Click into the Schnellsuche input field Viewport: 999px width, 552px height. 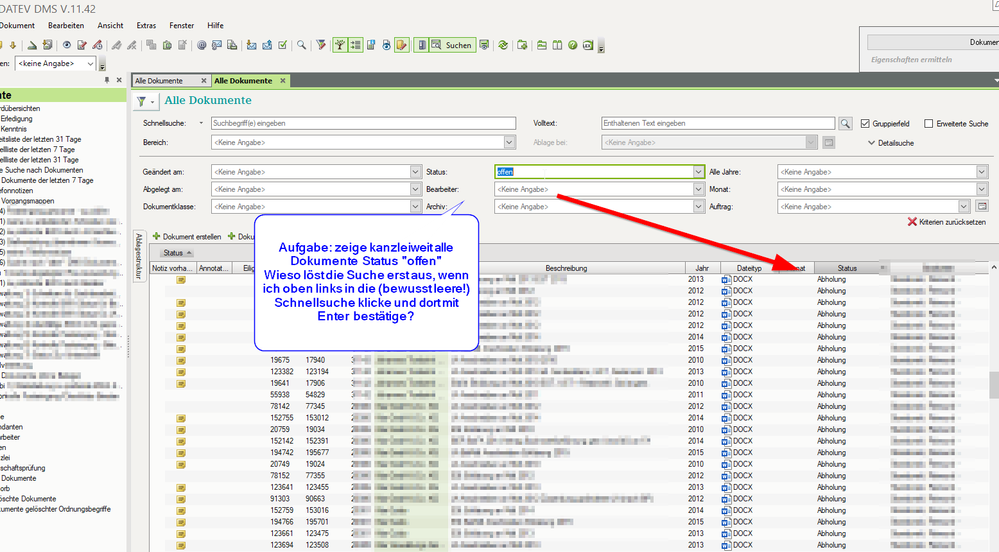coord(363,123)
